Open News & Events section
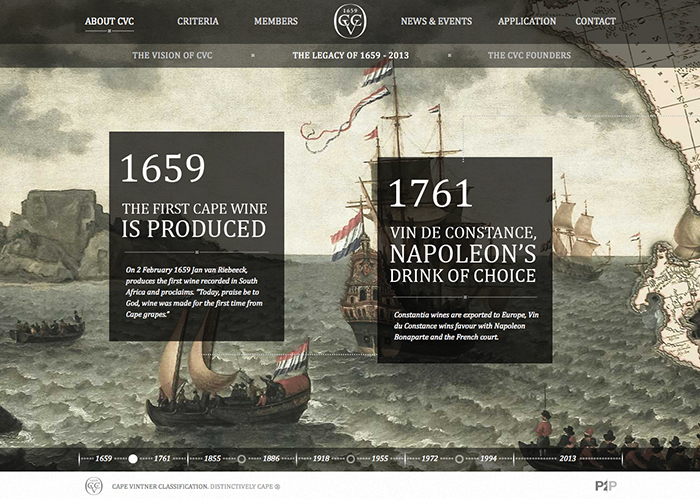The width and height of the screenshot is (700, 500). [436, 21]
